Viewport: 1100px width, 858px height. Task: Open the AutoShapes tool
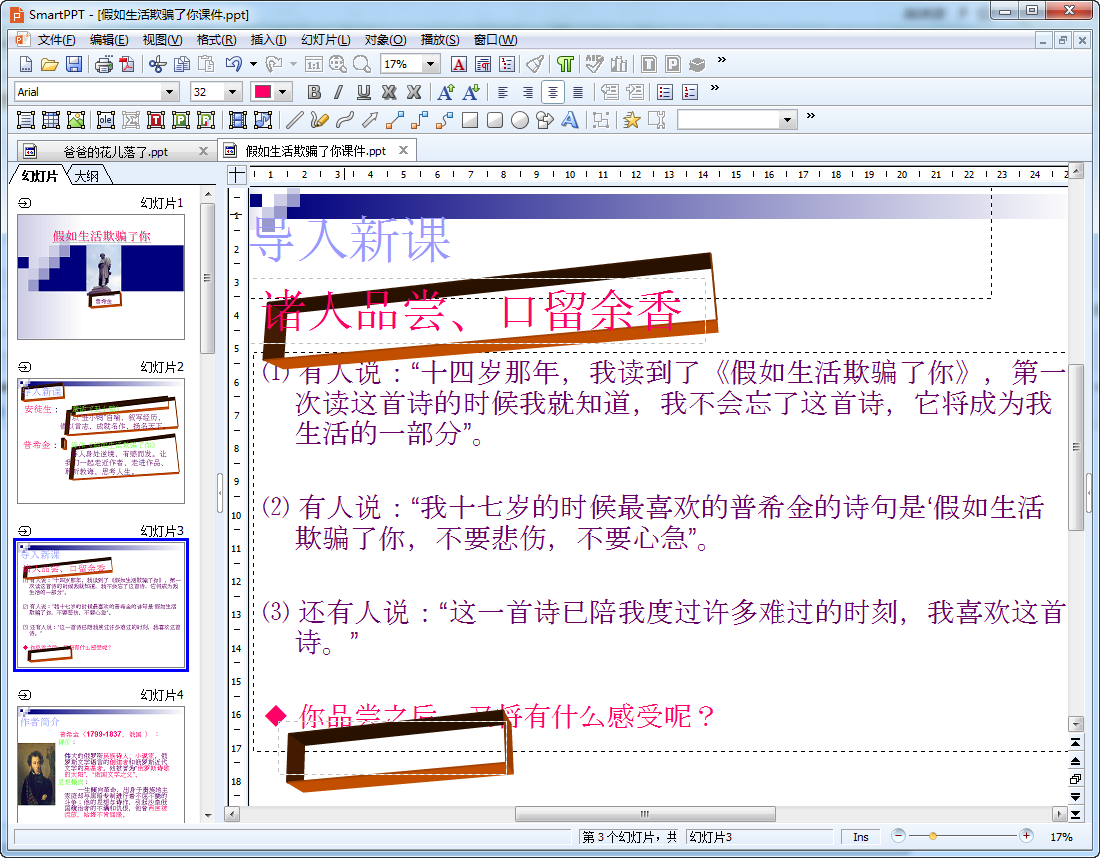pyautogui.click(x=545, y=120)
